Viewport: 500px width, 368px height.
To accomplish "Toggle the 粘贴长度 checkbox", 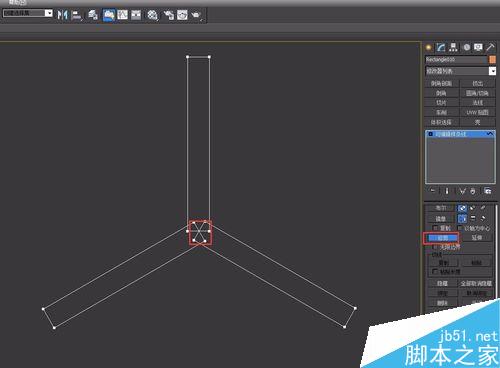I will tap(435, 272).
